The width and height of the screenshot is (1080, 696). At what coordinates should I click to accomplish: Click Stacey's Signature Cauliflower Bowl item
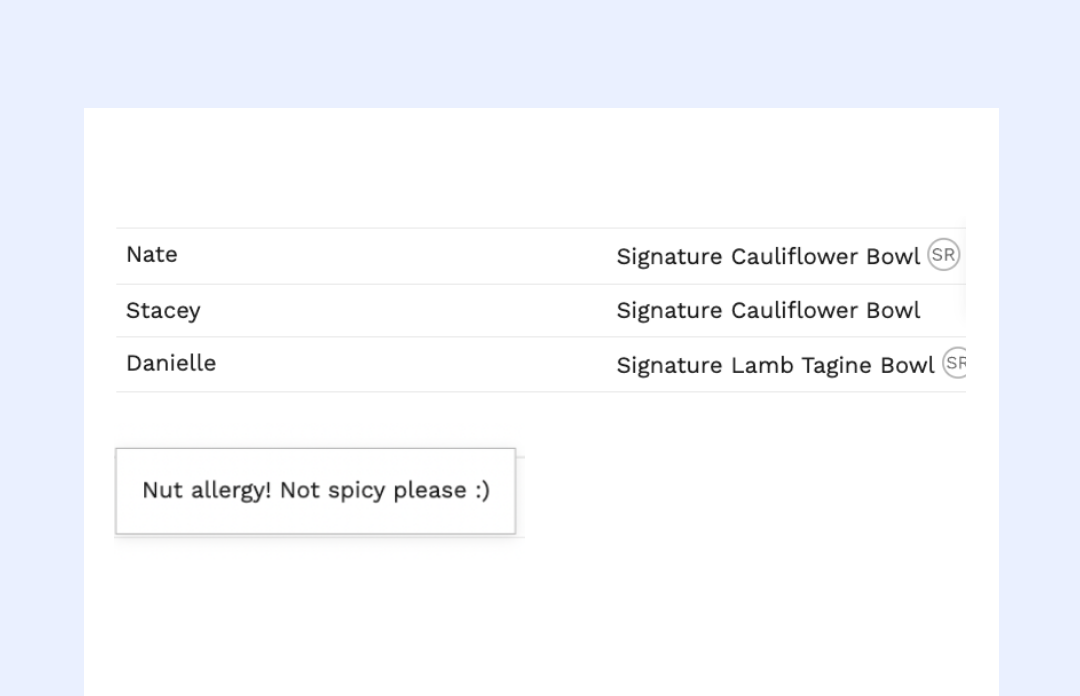point(767,311)
